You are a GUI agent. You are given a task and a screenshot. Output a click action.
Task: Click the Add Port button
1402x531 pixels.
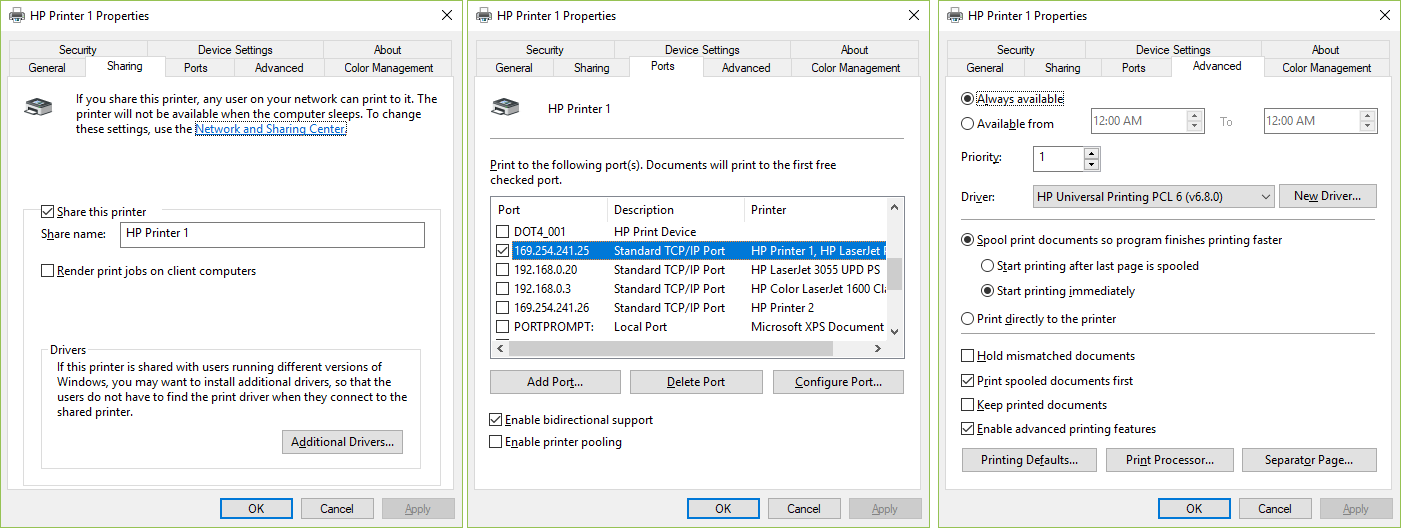[x=555, y=382]
